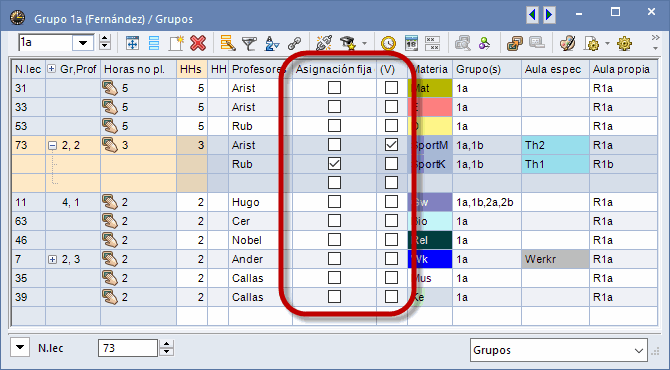The width and height of the screenshot is (670, 370).
Task: Click the calendar 18 icon
Action: click(x=411, y=43)
